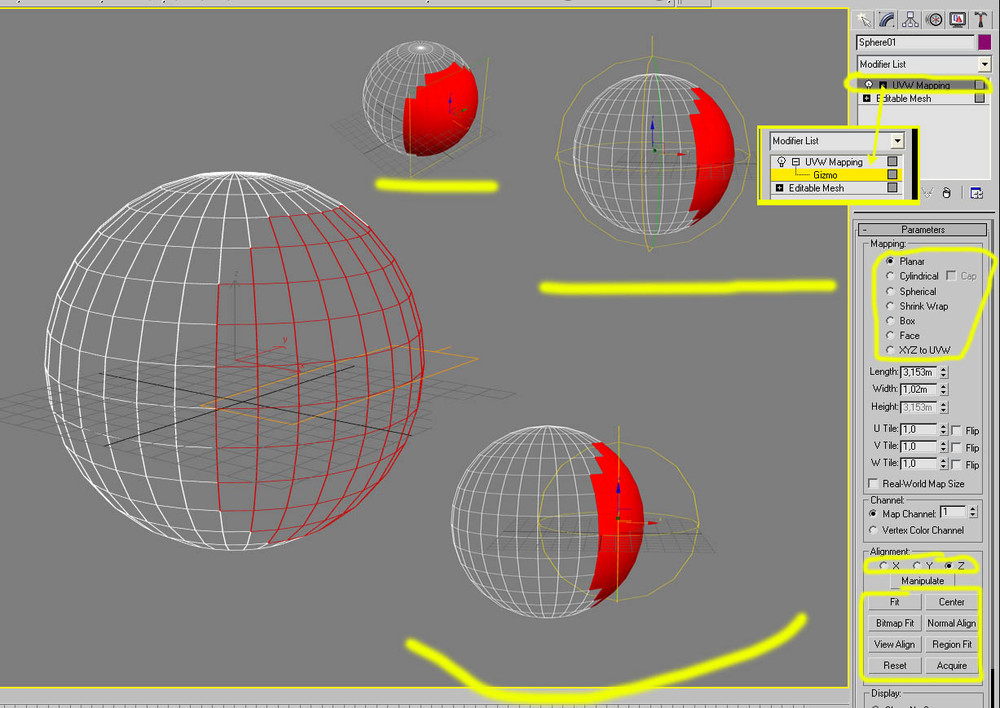Viewport: 1000px width, 708px height.
Task: Select XYZ to UVW mapping option
Action: [890, 350]
